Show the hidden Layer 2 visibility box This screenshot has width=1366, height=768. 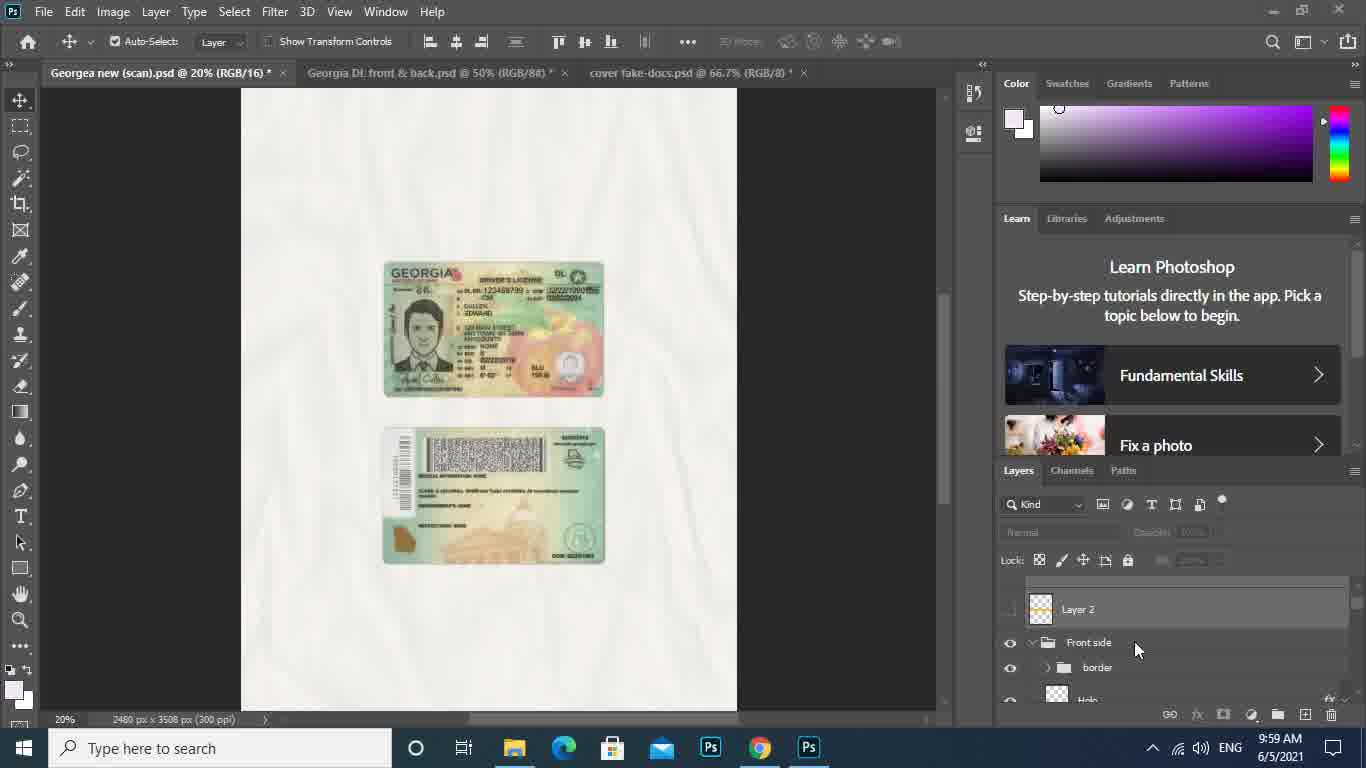click(x=1010, y=609)
